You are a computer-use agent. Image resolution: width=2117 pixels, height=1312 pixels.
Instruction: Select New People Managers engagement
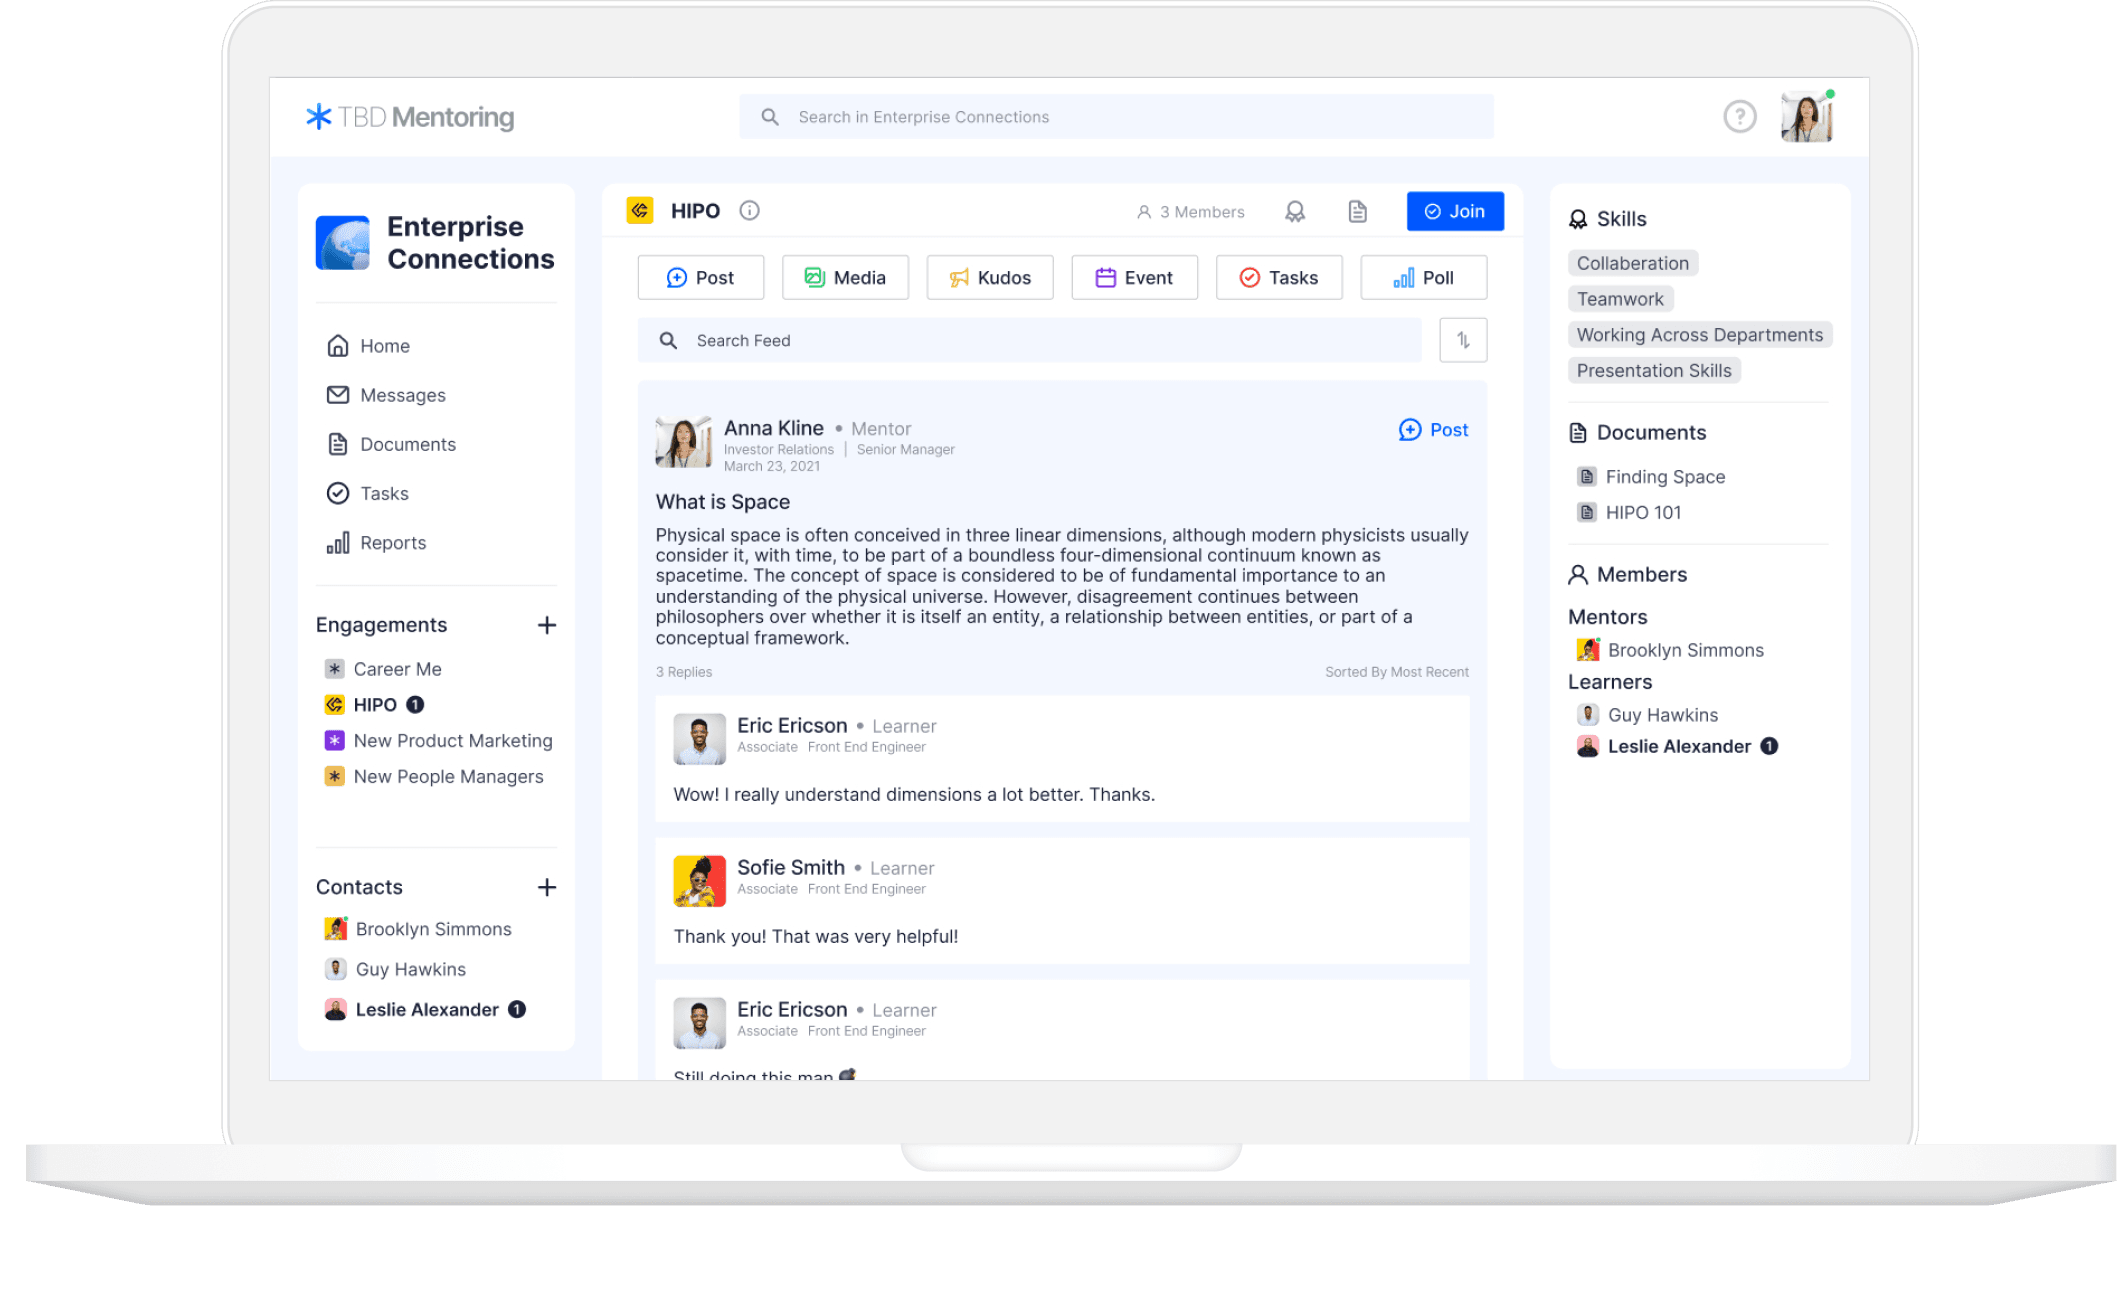[x=434, y=777]
